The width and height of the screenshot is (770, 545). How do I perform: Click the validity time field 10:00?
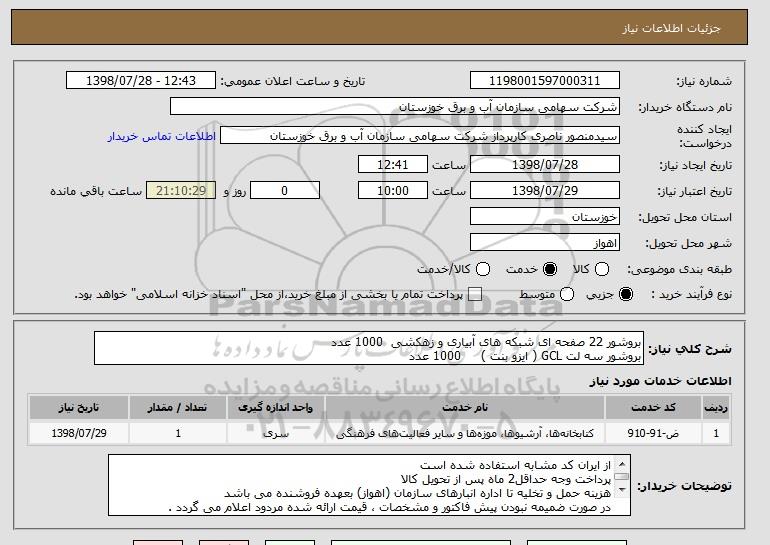[393, 191]
